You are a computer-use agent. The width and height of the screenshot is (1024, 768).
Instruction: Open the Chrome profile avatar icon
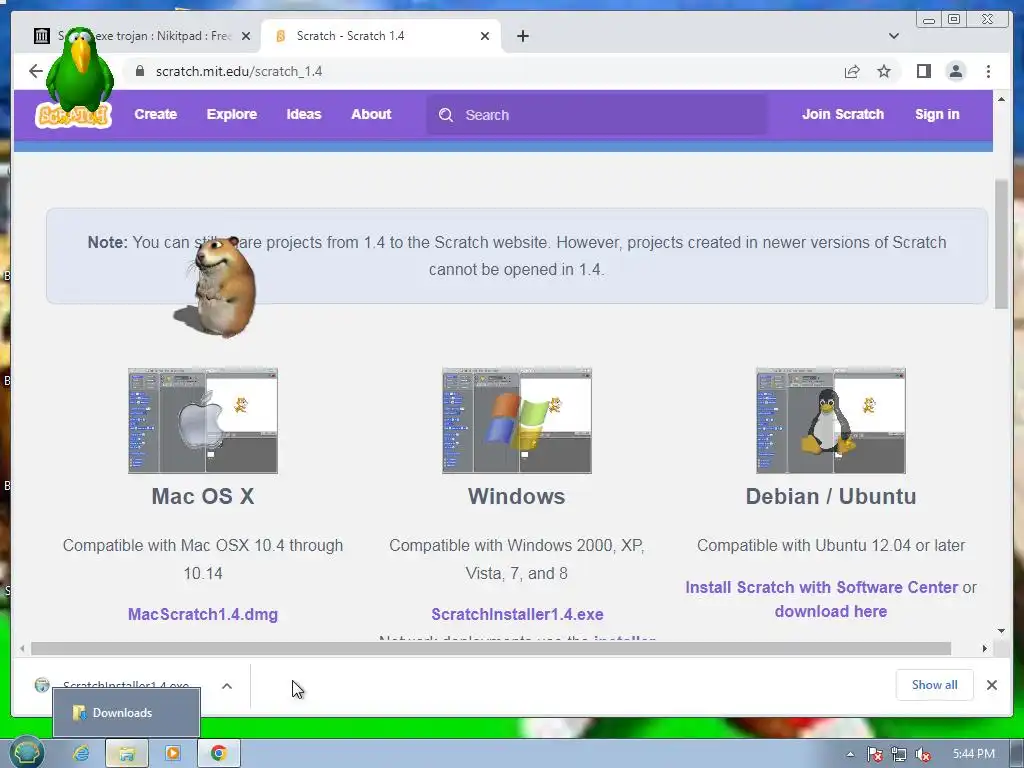point(955,71)
